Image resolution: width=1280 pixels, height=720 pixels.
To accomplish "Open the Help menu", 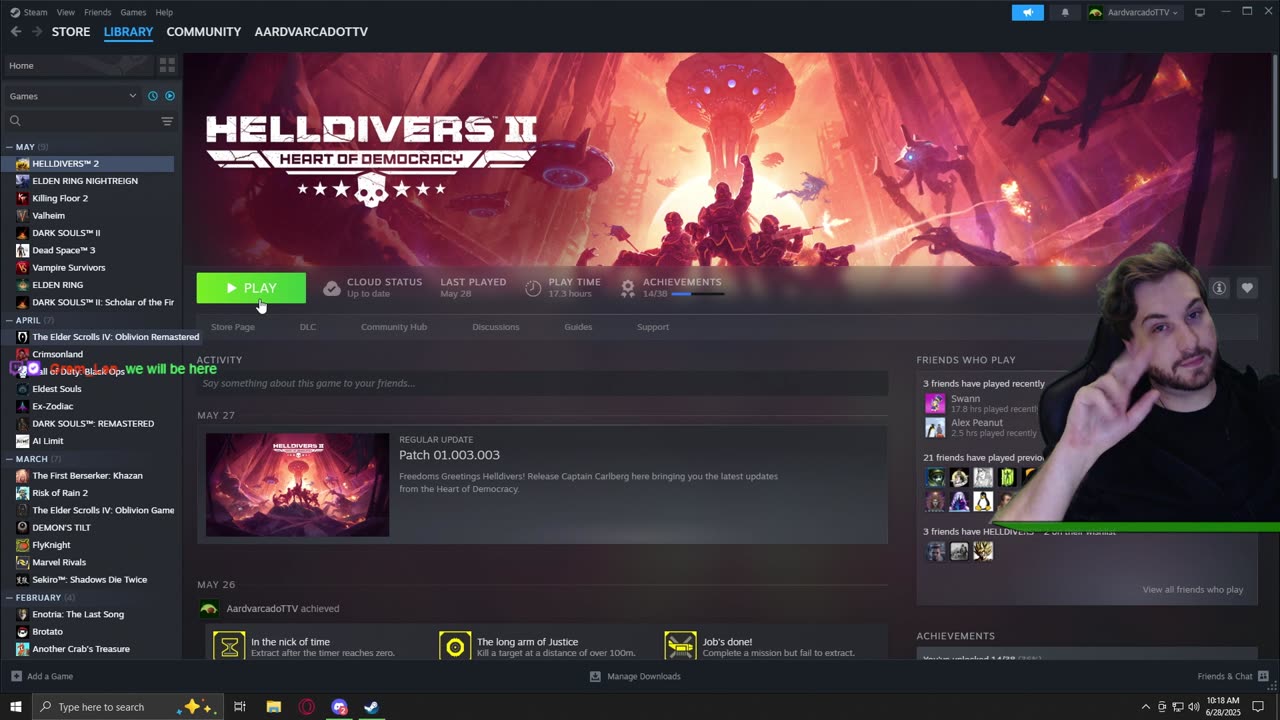I will [164, 12].
